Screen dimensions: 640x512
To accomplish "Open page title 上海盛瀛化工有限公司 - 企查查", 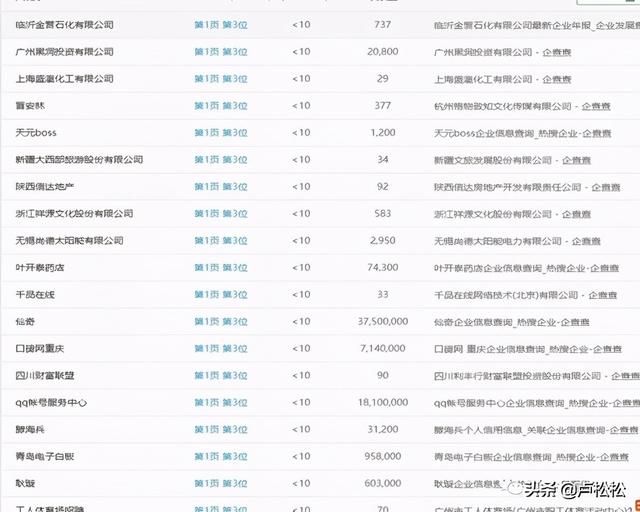I will pos(502,79).
